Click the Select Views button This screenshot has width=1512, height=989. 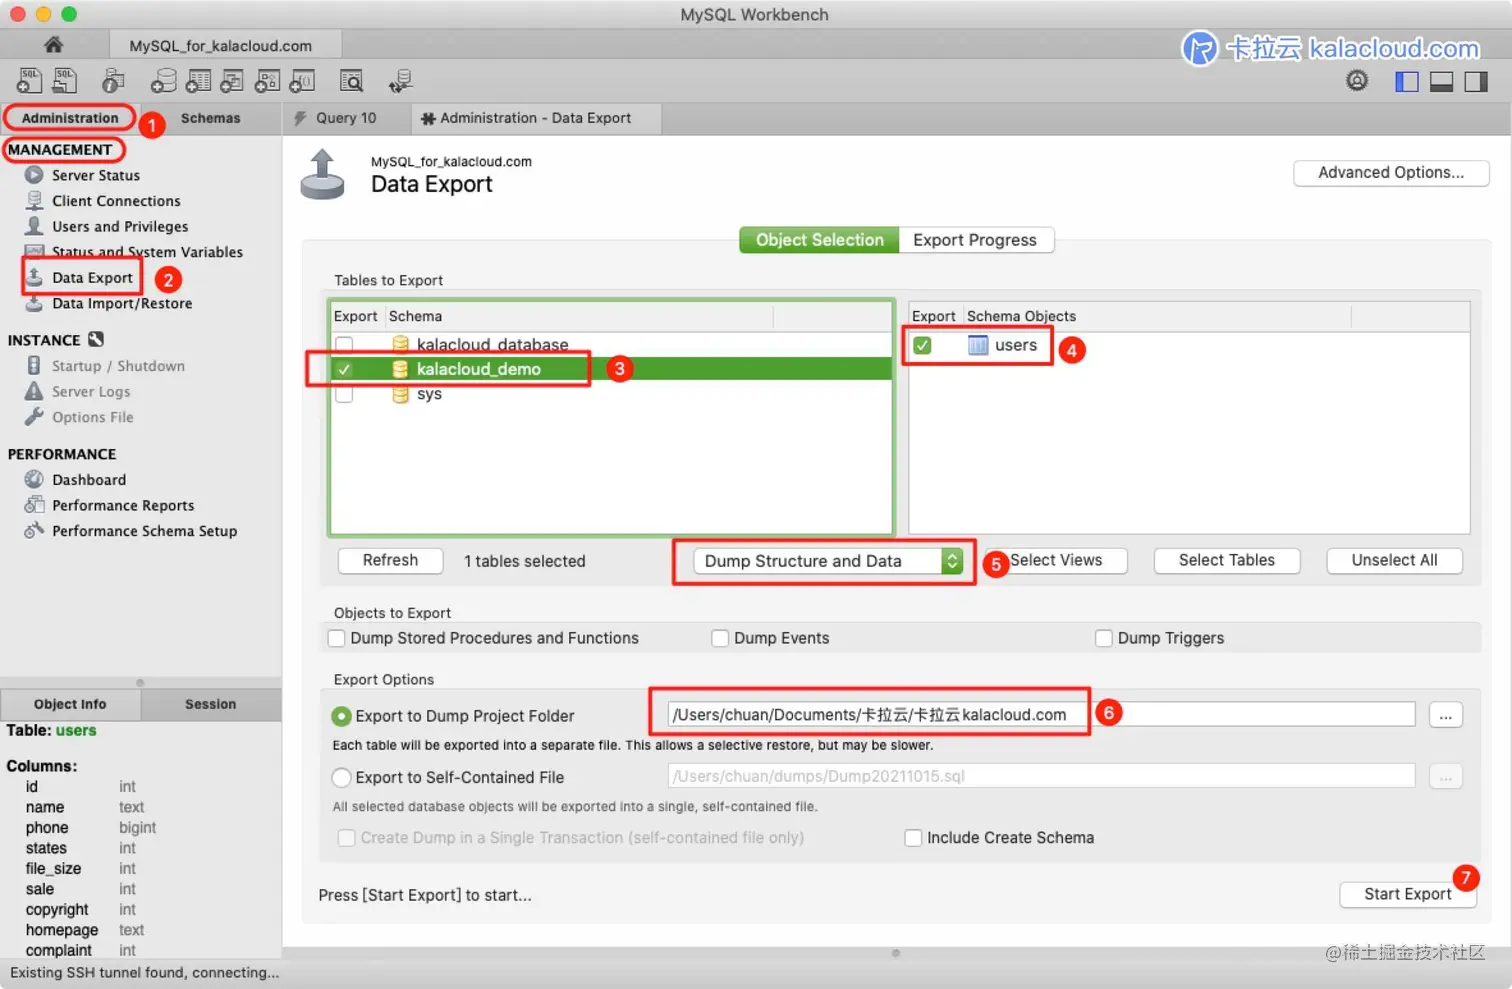1056,560
